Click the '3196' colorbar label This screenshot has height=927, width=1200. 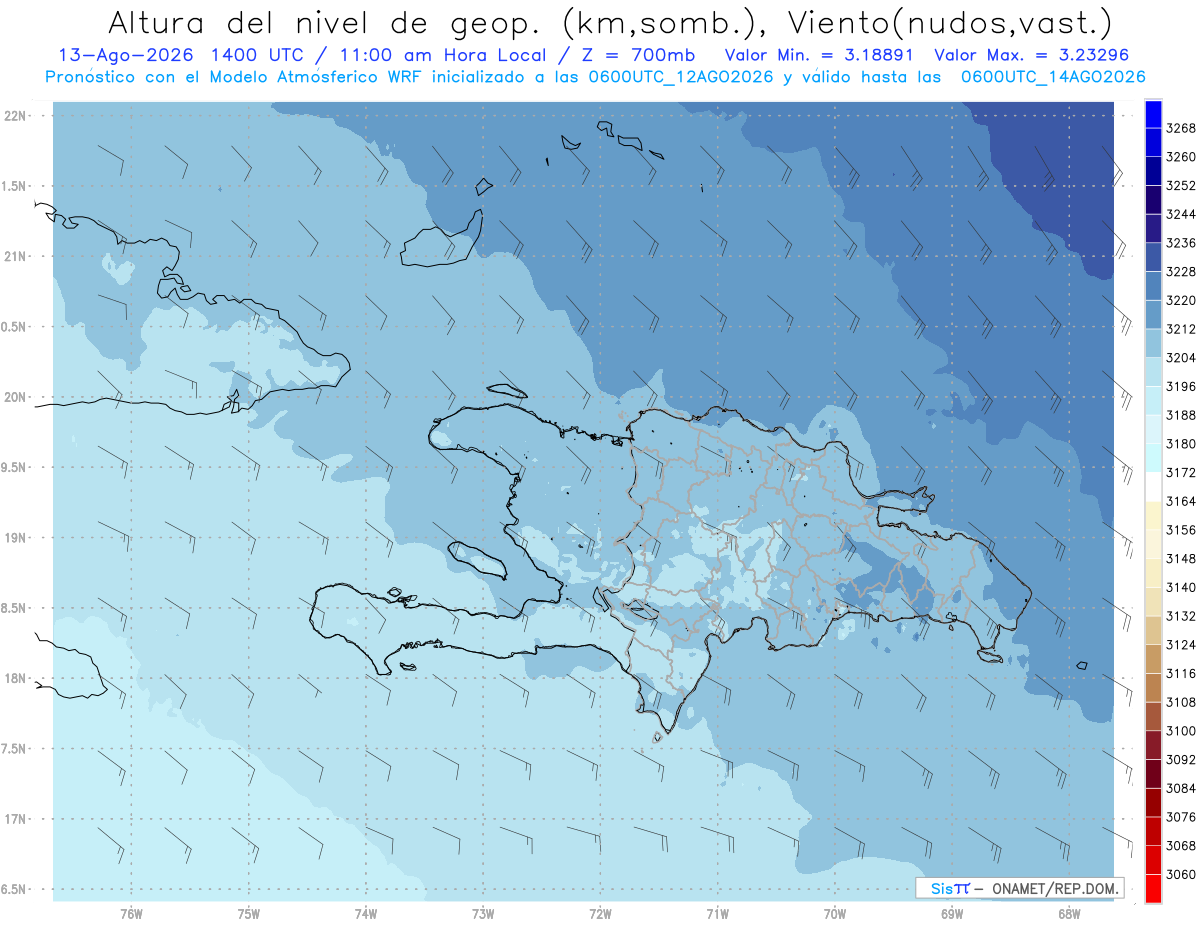(1181, 386)
